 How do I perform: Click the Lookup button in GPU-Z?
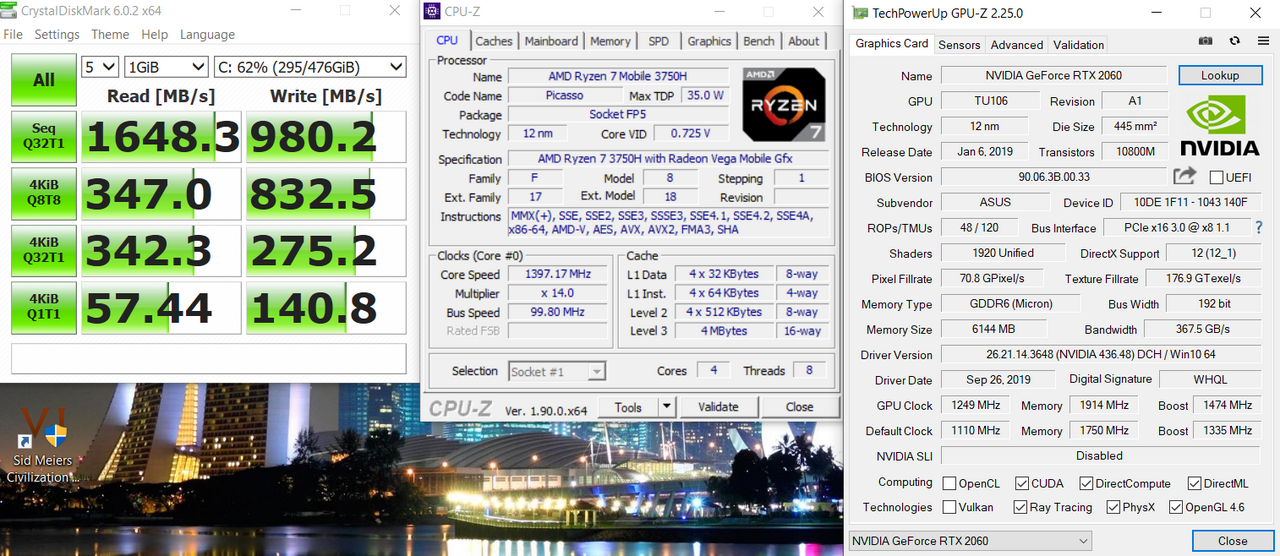click(1220, 75)
